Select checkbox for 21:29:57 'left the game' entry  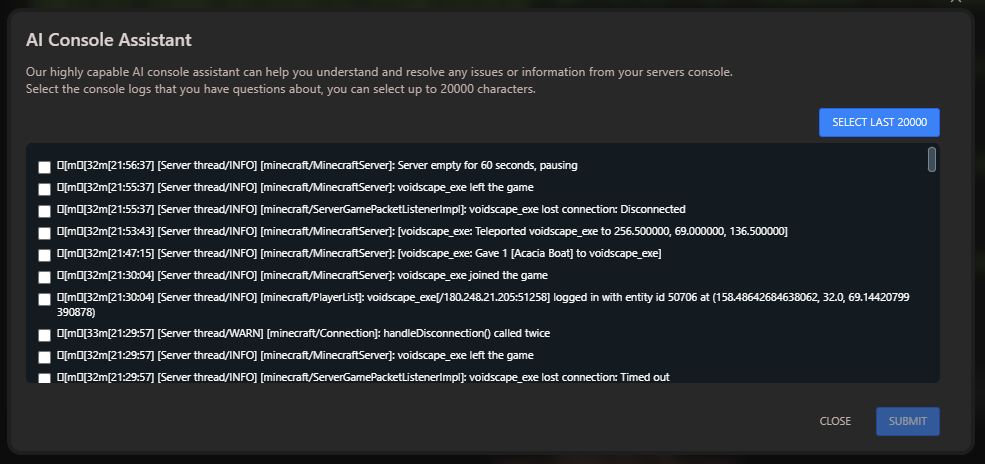pyautogui.click(x=45, y=357)
